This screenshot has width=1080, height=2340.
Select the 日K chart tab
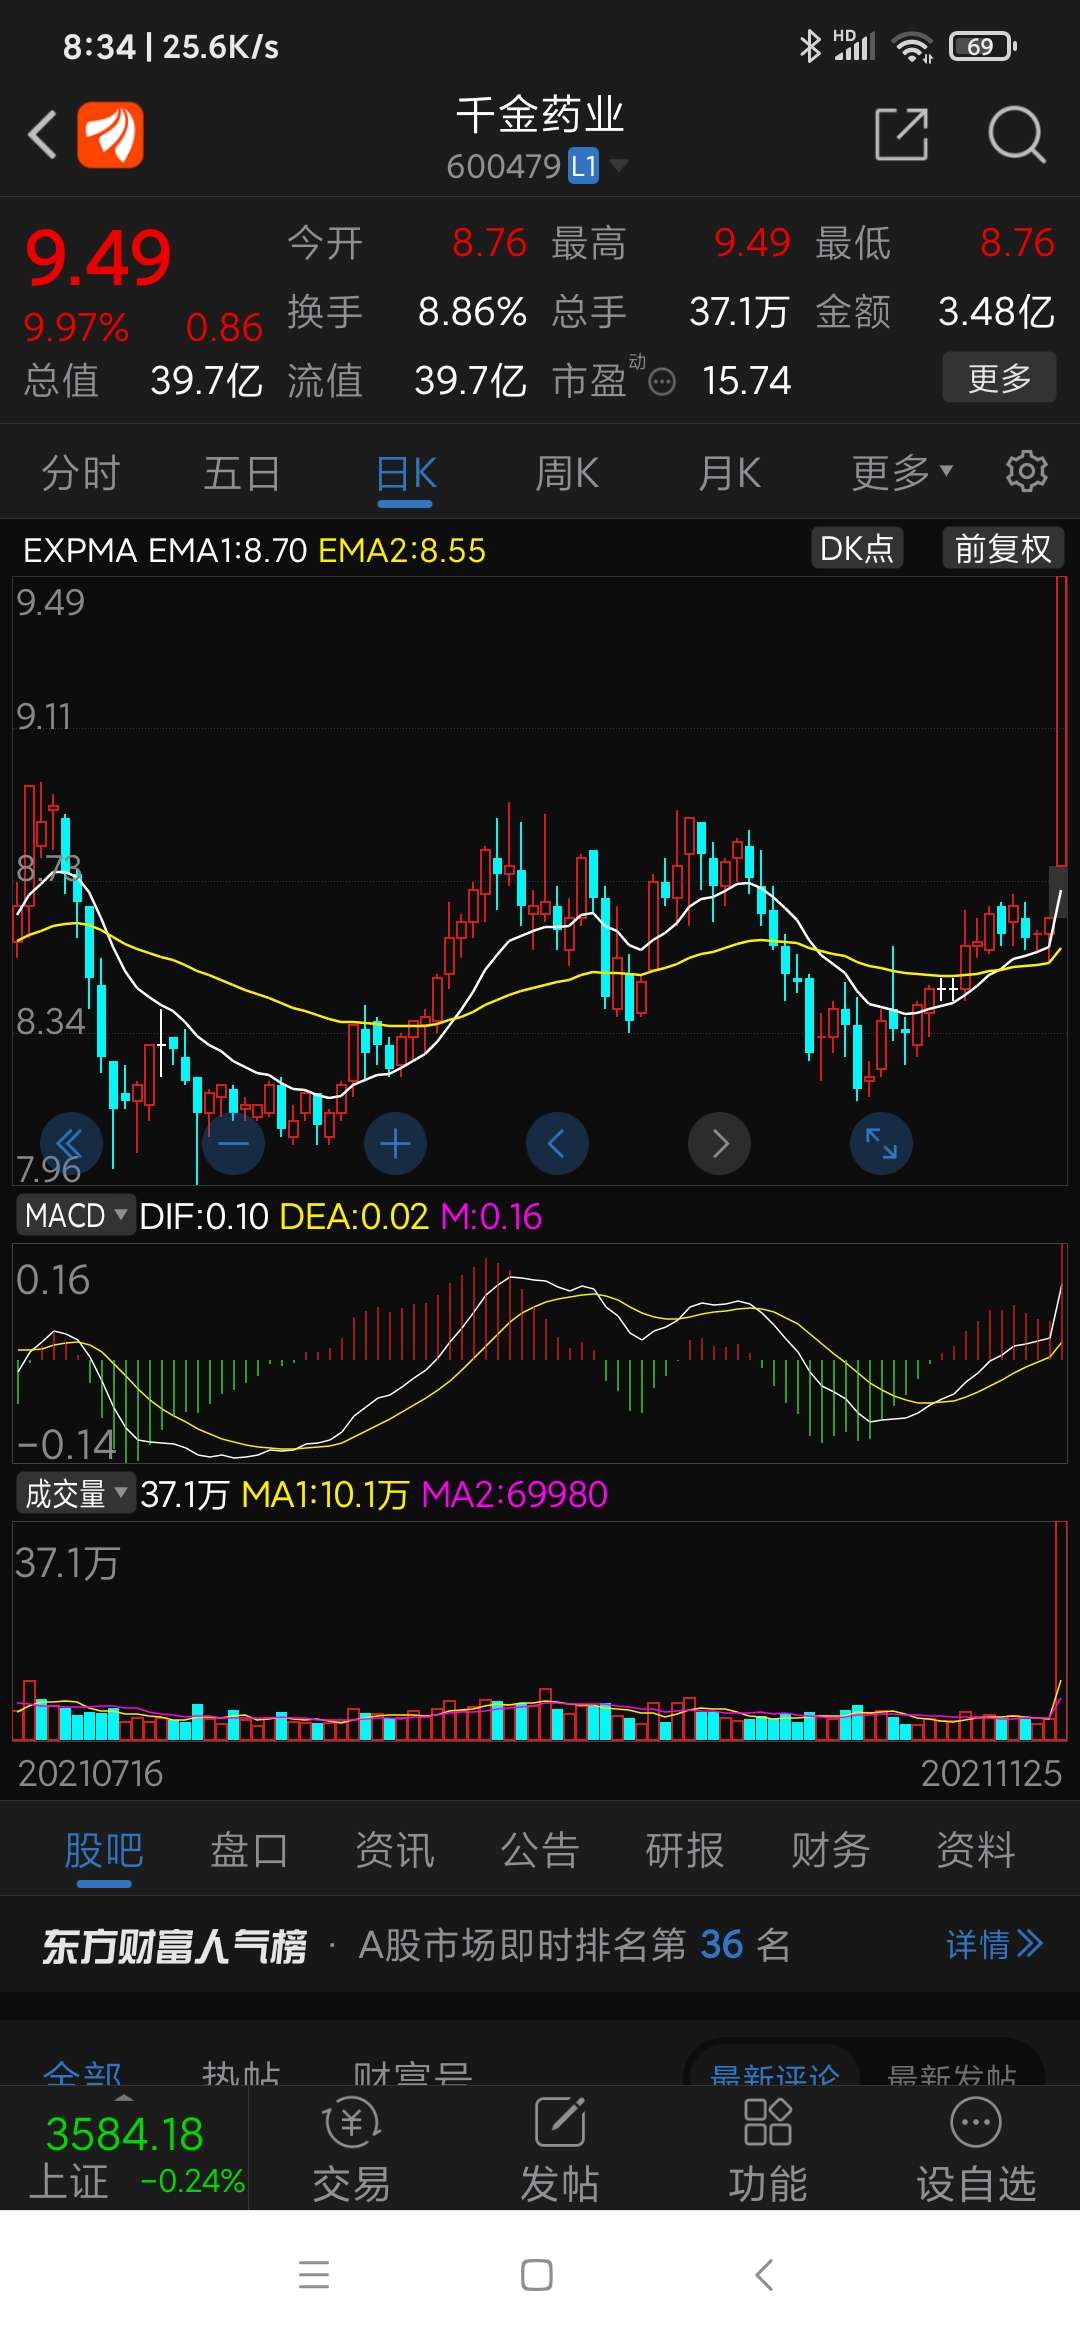click(x=406, y=473)
